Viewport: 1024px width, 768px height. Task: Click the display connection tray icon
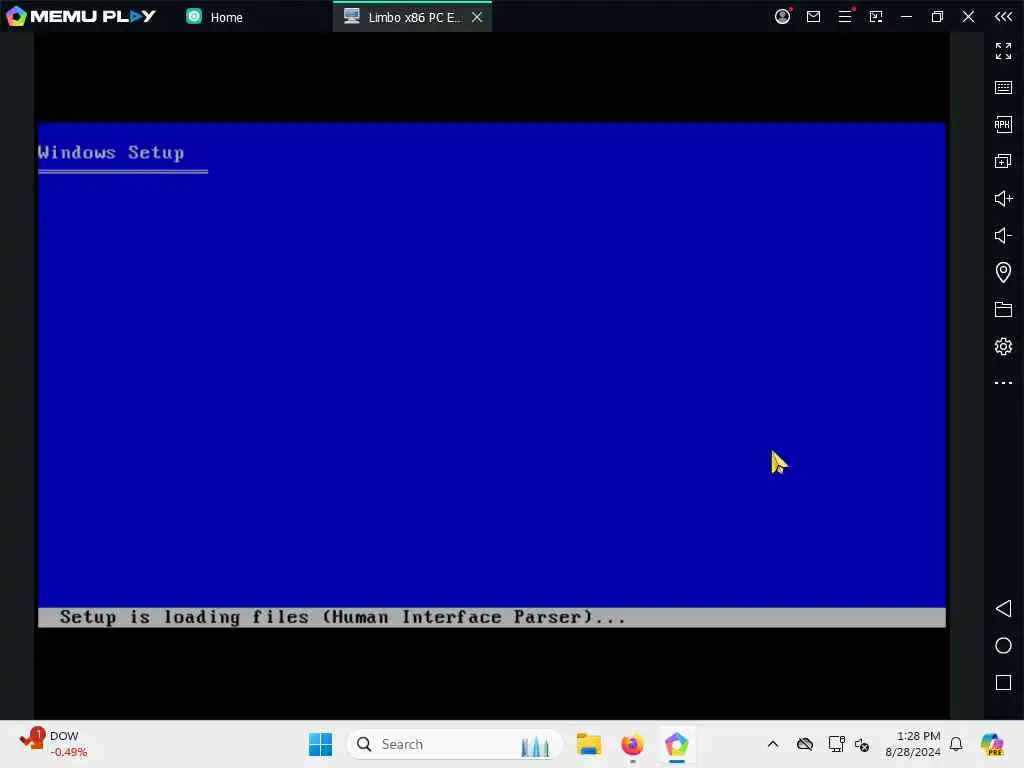[x=836, y=744]
